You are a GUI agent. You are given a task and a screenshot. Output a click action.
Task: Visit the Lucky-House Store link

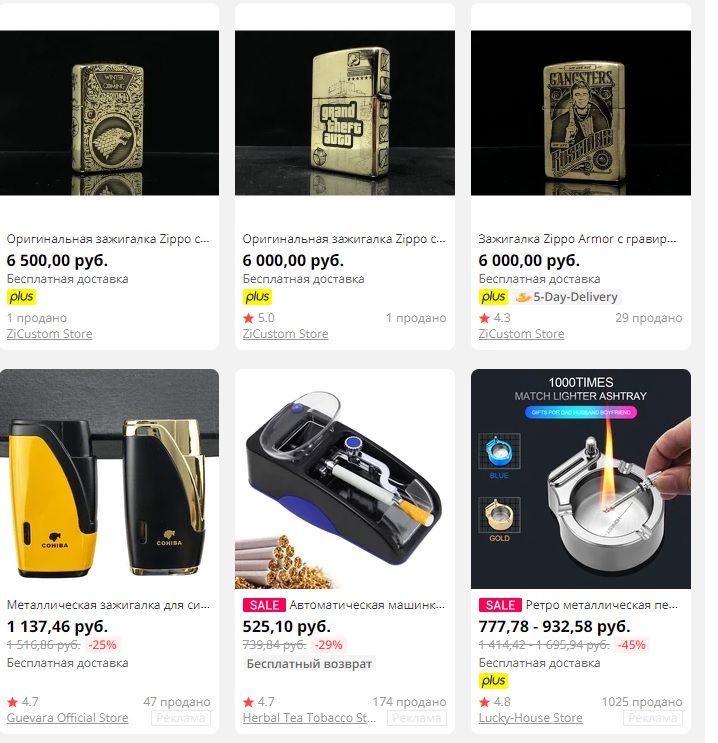[530, 718]
